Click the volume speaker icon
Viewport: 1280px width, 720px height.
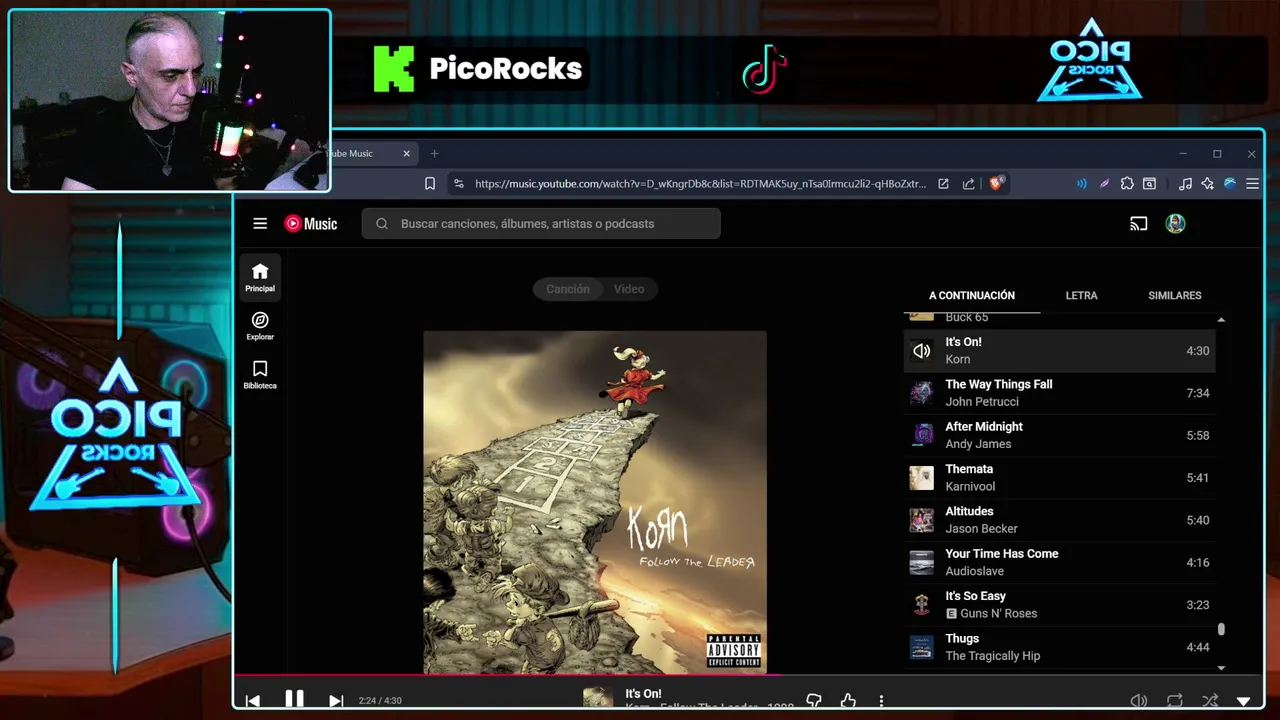1138,701
